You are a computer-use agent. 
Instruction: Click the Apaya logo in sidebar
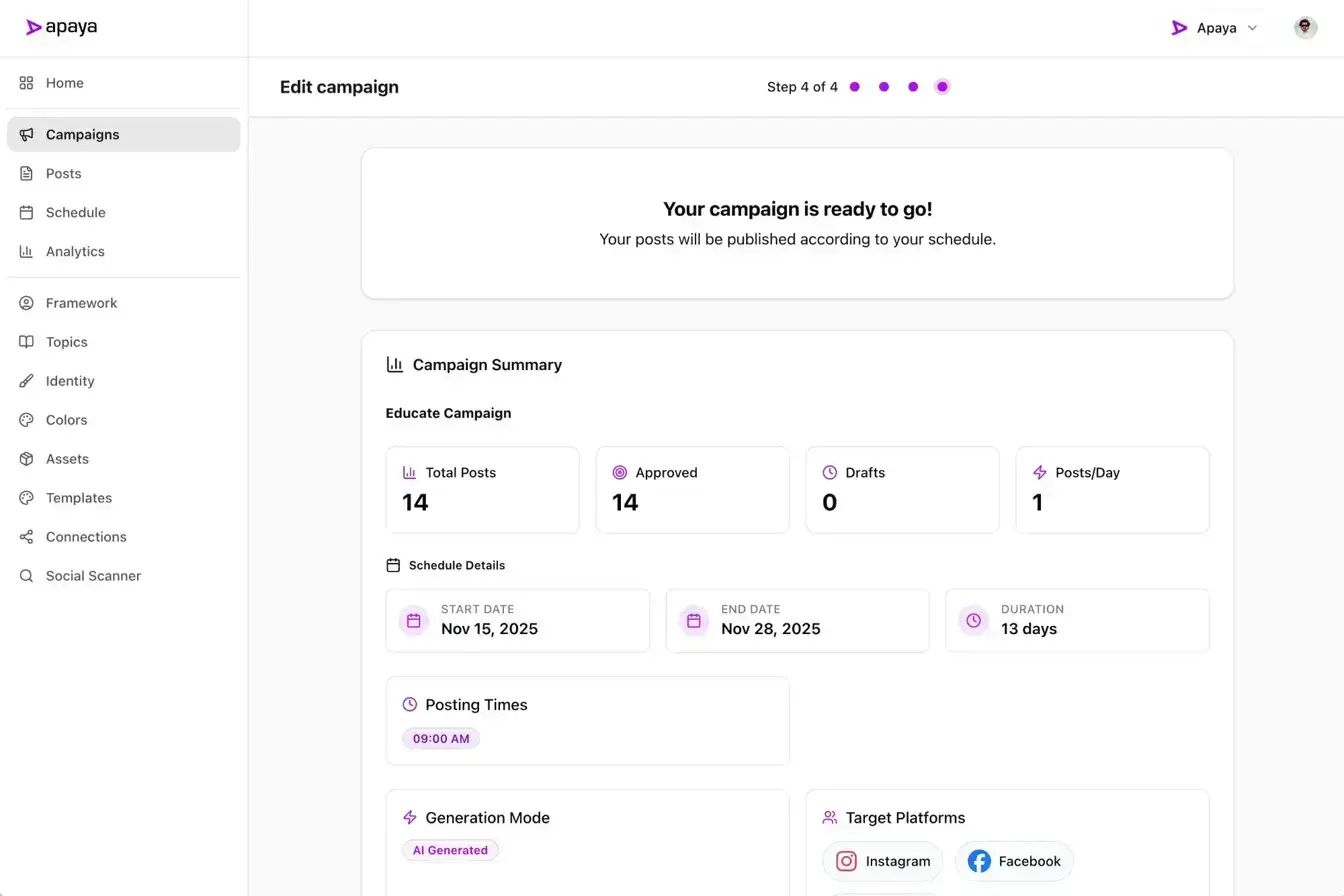(x=62, y=28)
